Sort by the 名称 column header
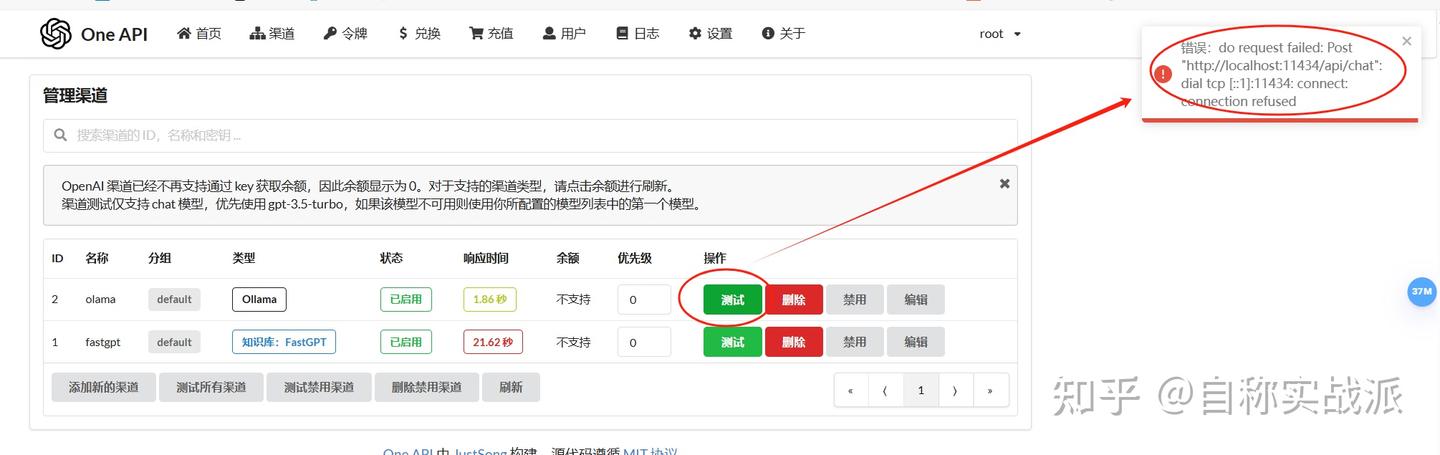This screenshot has height=455, width=1440. click(97, 258)
